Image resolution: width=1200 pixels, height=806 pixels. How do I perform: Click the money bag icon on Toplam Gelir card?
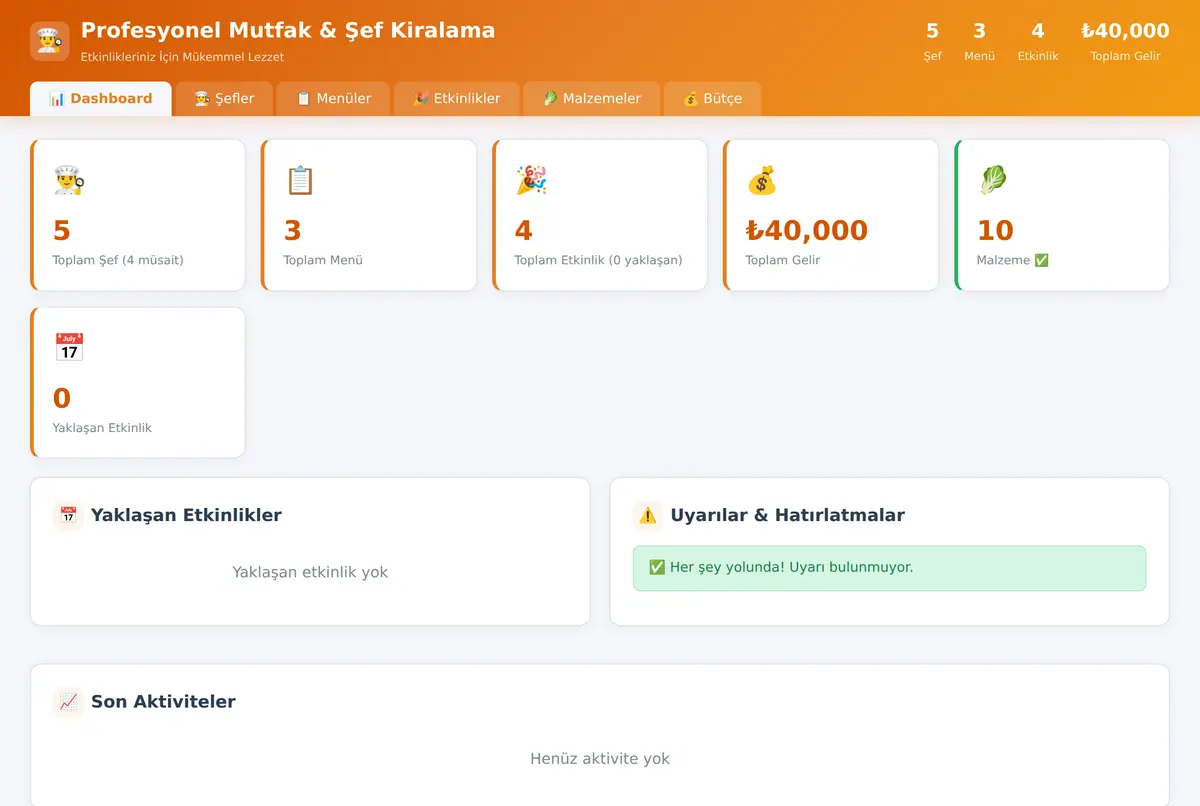click(762, 180)
